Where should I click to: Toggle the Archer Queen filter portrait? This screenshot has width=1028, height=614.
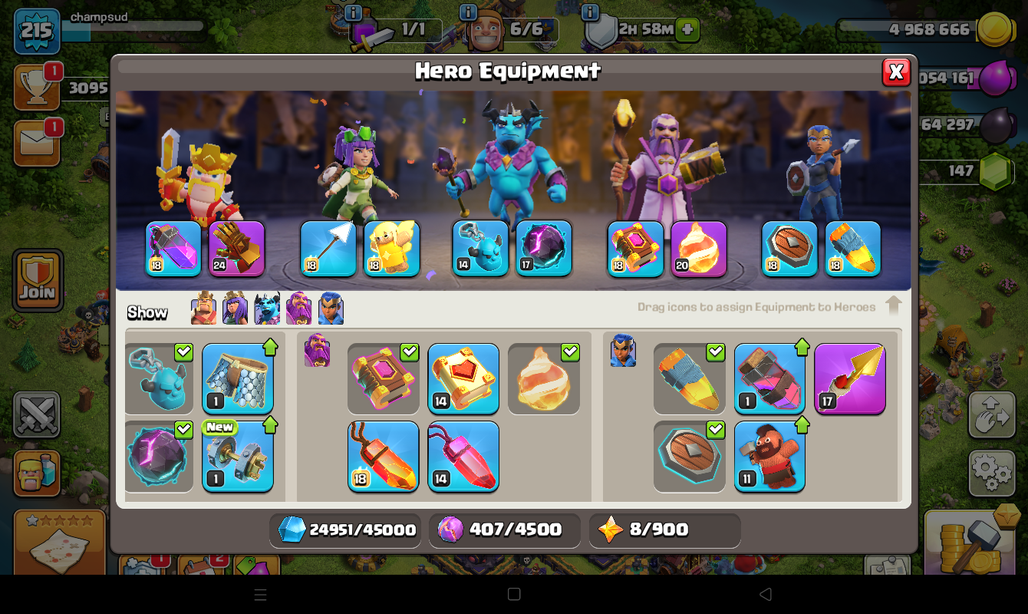pos(235,308)
